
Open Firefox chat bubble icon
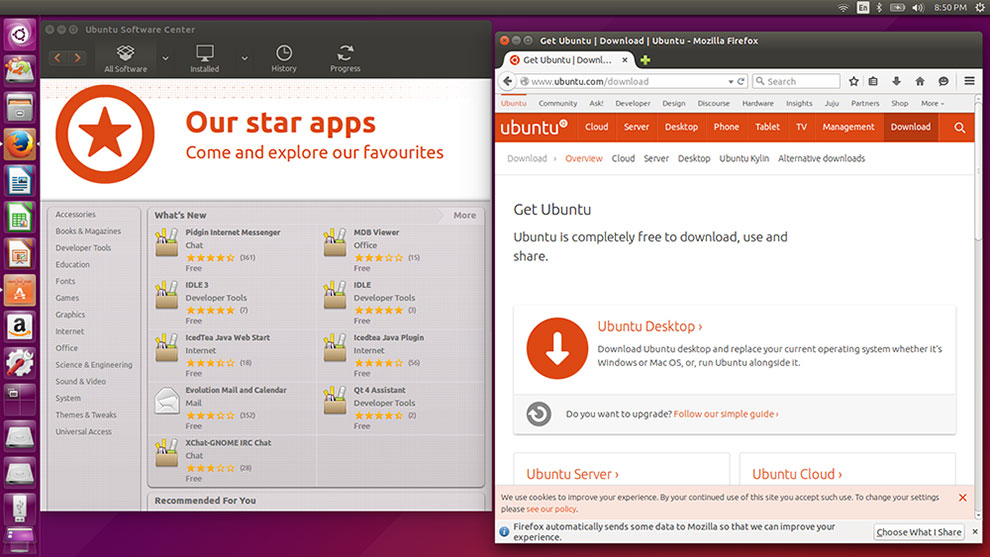[943, 81]
